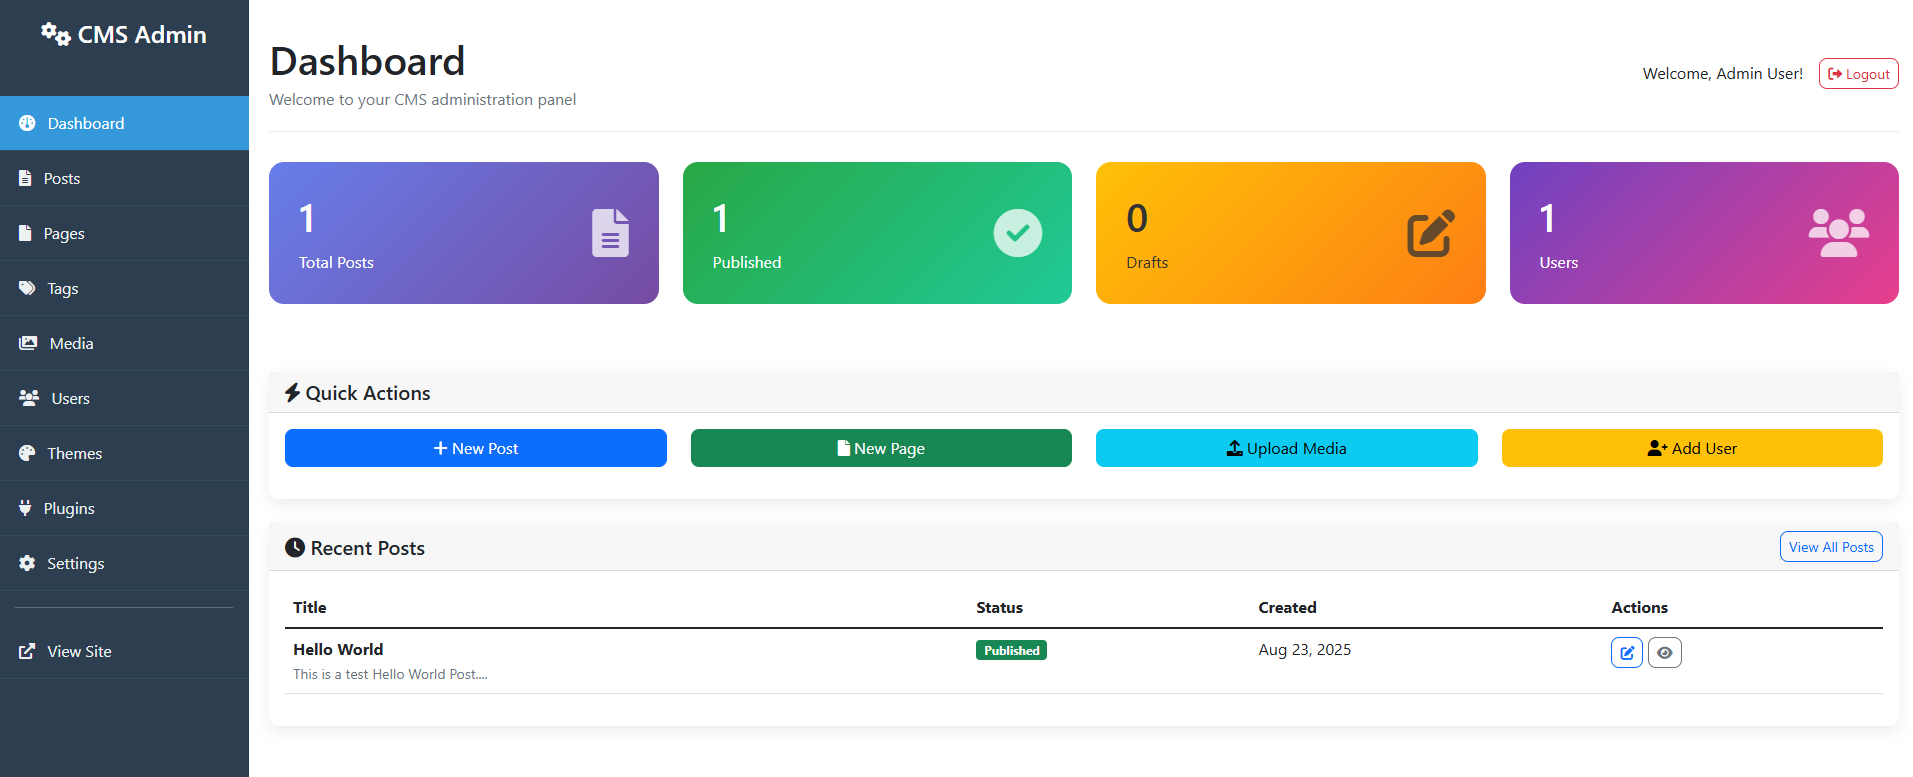1913x777 pixels.
Task: Select Media in the sidebar
Action: coord(71,344)
